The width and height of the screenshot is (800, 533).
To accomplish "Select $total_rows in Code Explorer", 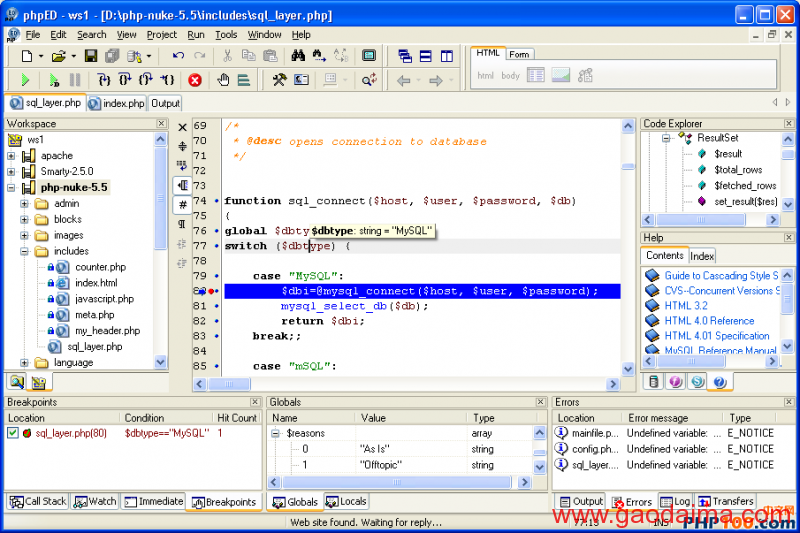I will 738,170.
